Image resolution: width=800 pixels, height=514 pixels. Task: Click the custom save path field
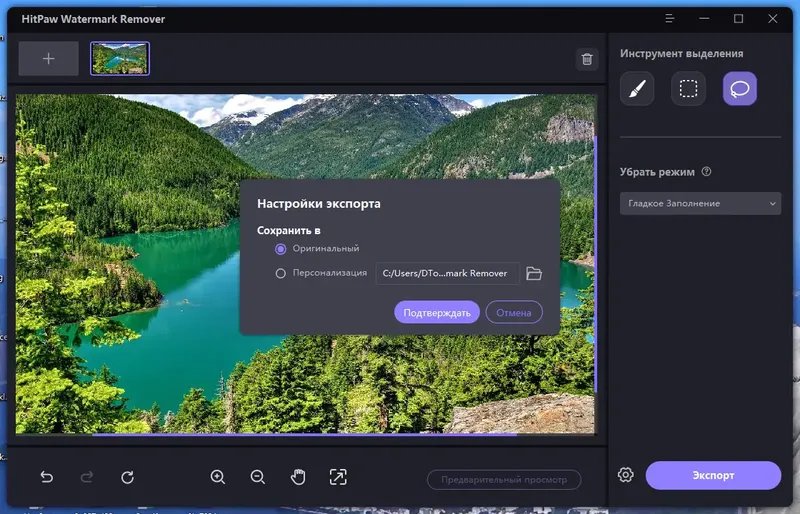tap(447, 274)
